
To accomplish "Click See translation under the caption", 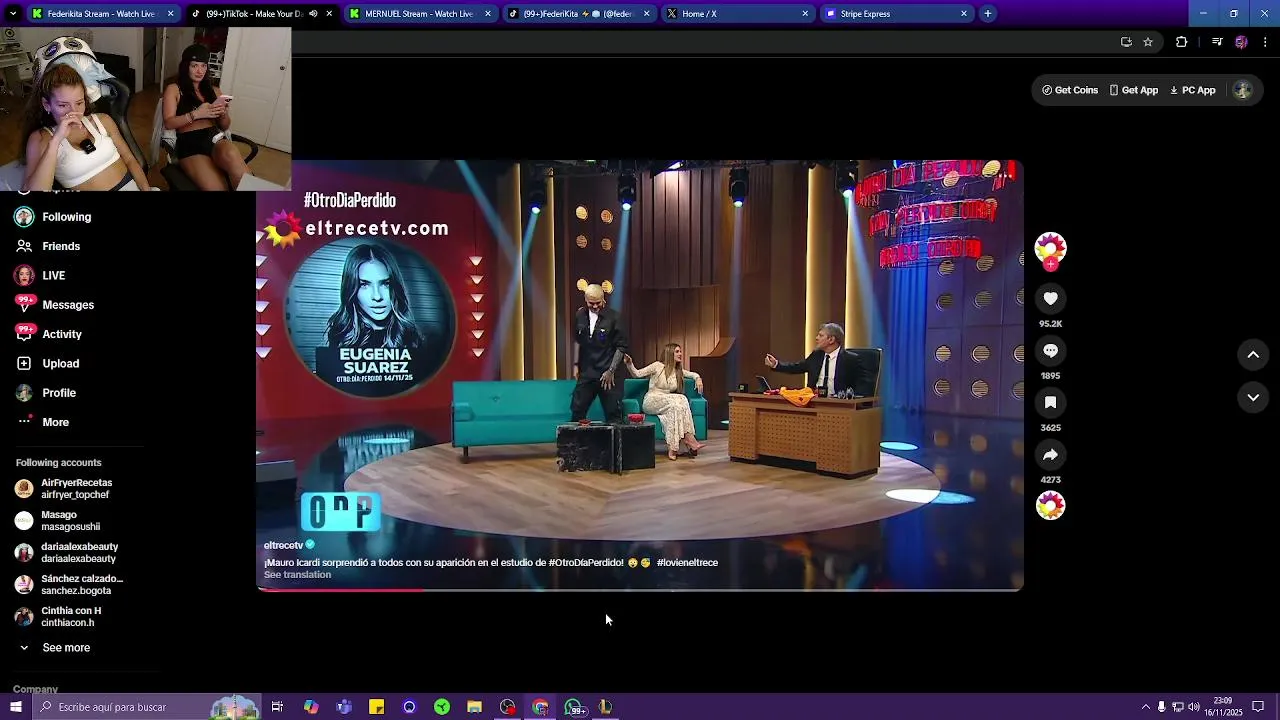I will coord(297,575).
